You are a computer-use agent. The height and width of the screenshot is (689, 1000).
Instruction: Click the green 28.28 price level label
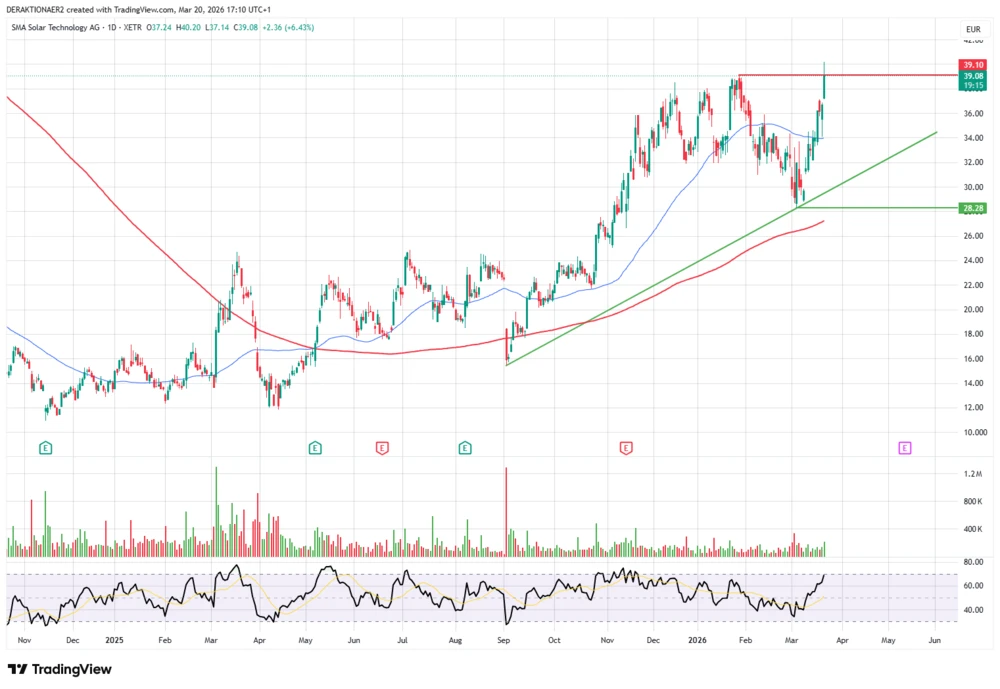coord(971,209)
